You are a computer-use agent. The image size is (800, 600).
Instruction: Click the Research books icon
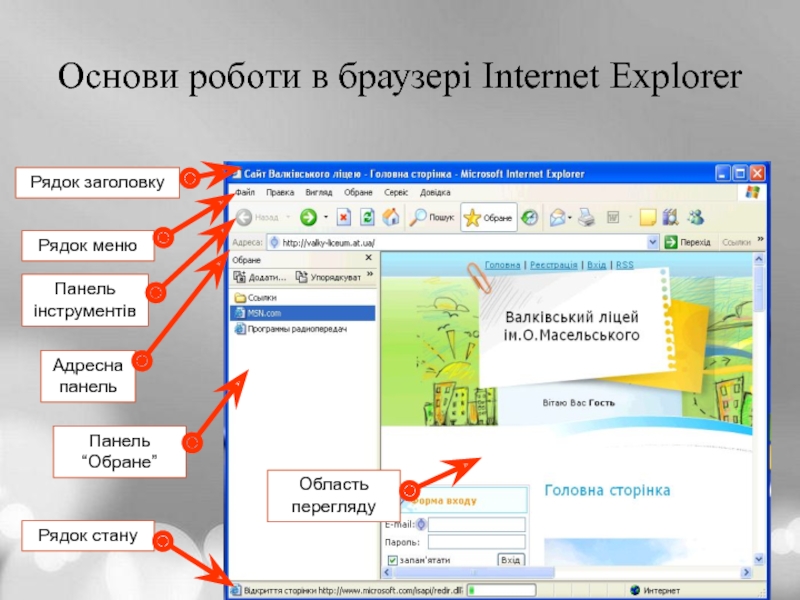click(670, 217)
